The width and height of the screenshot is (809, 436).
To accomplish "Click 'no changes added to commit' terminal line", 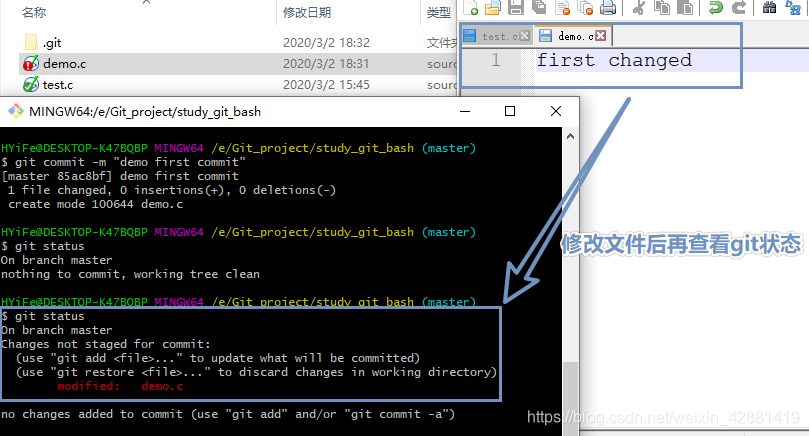I will point(228,414).
